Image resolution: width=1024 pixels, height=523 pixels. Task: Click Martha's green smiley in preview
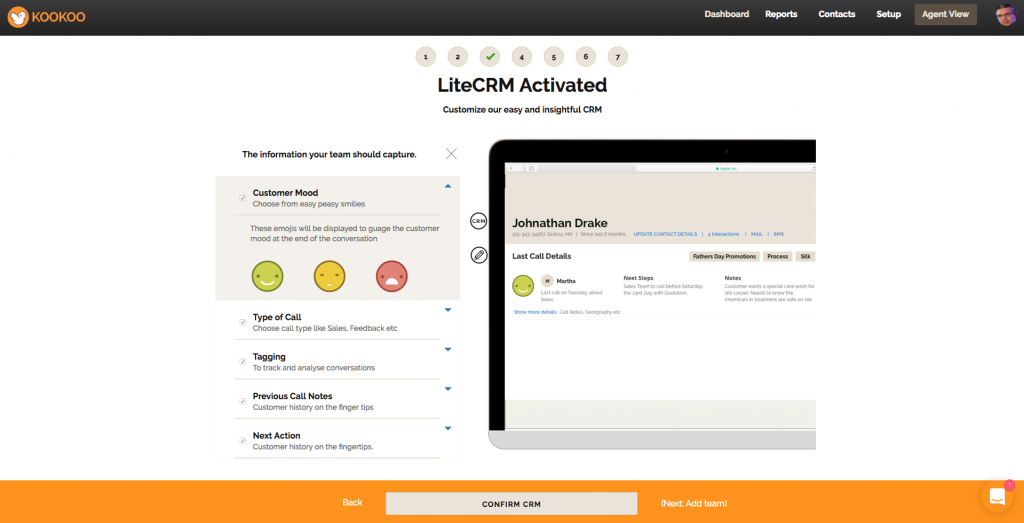(523, 285)
